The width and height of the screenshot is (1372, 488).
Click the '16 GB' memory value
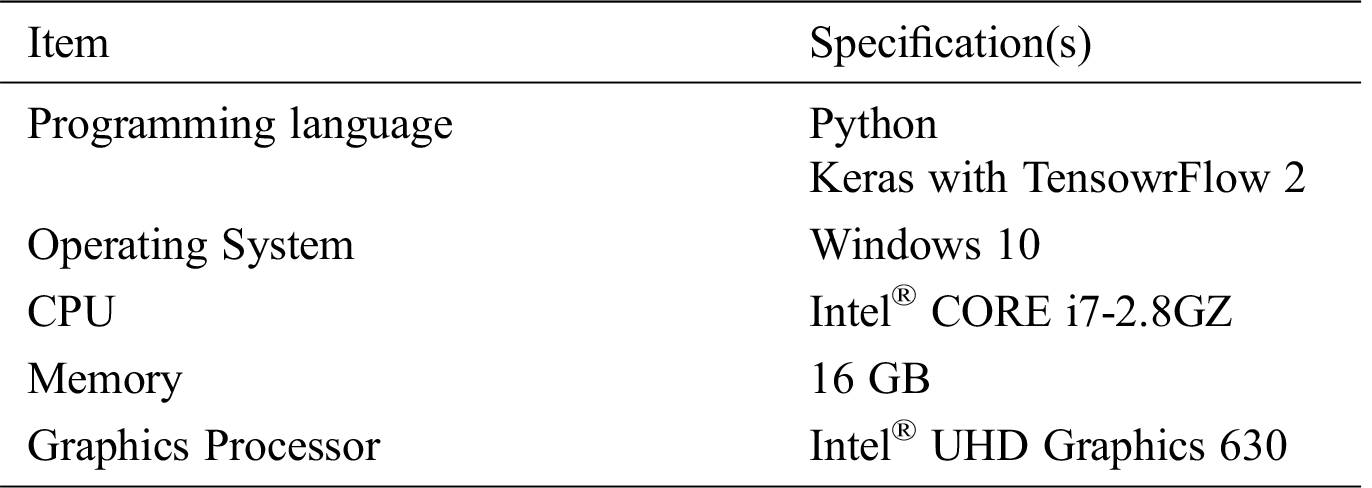pos(871,379)
